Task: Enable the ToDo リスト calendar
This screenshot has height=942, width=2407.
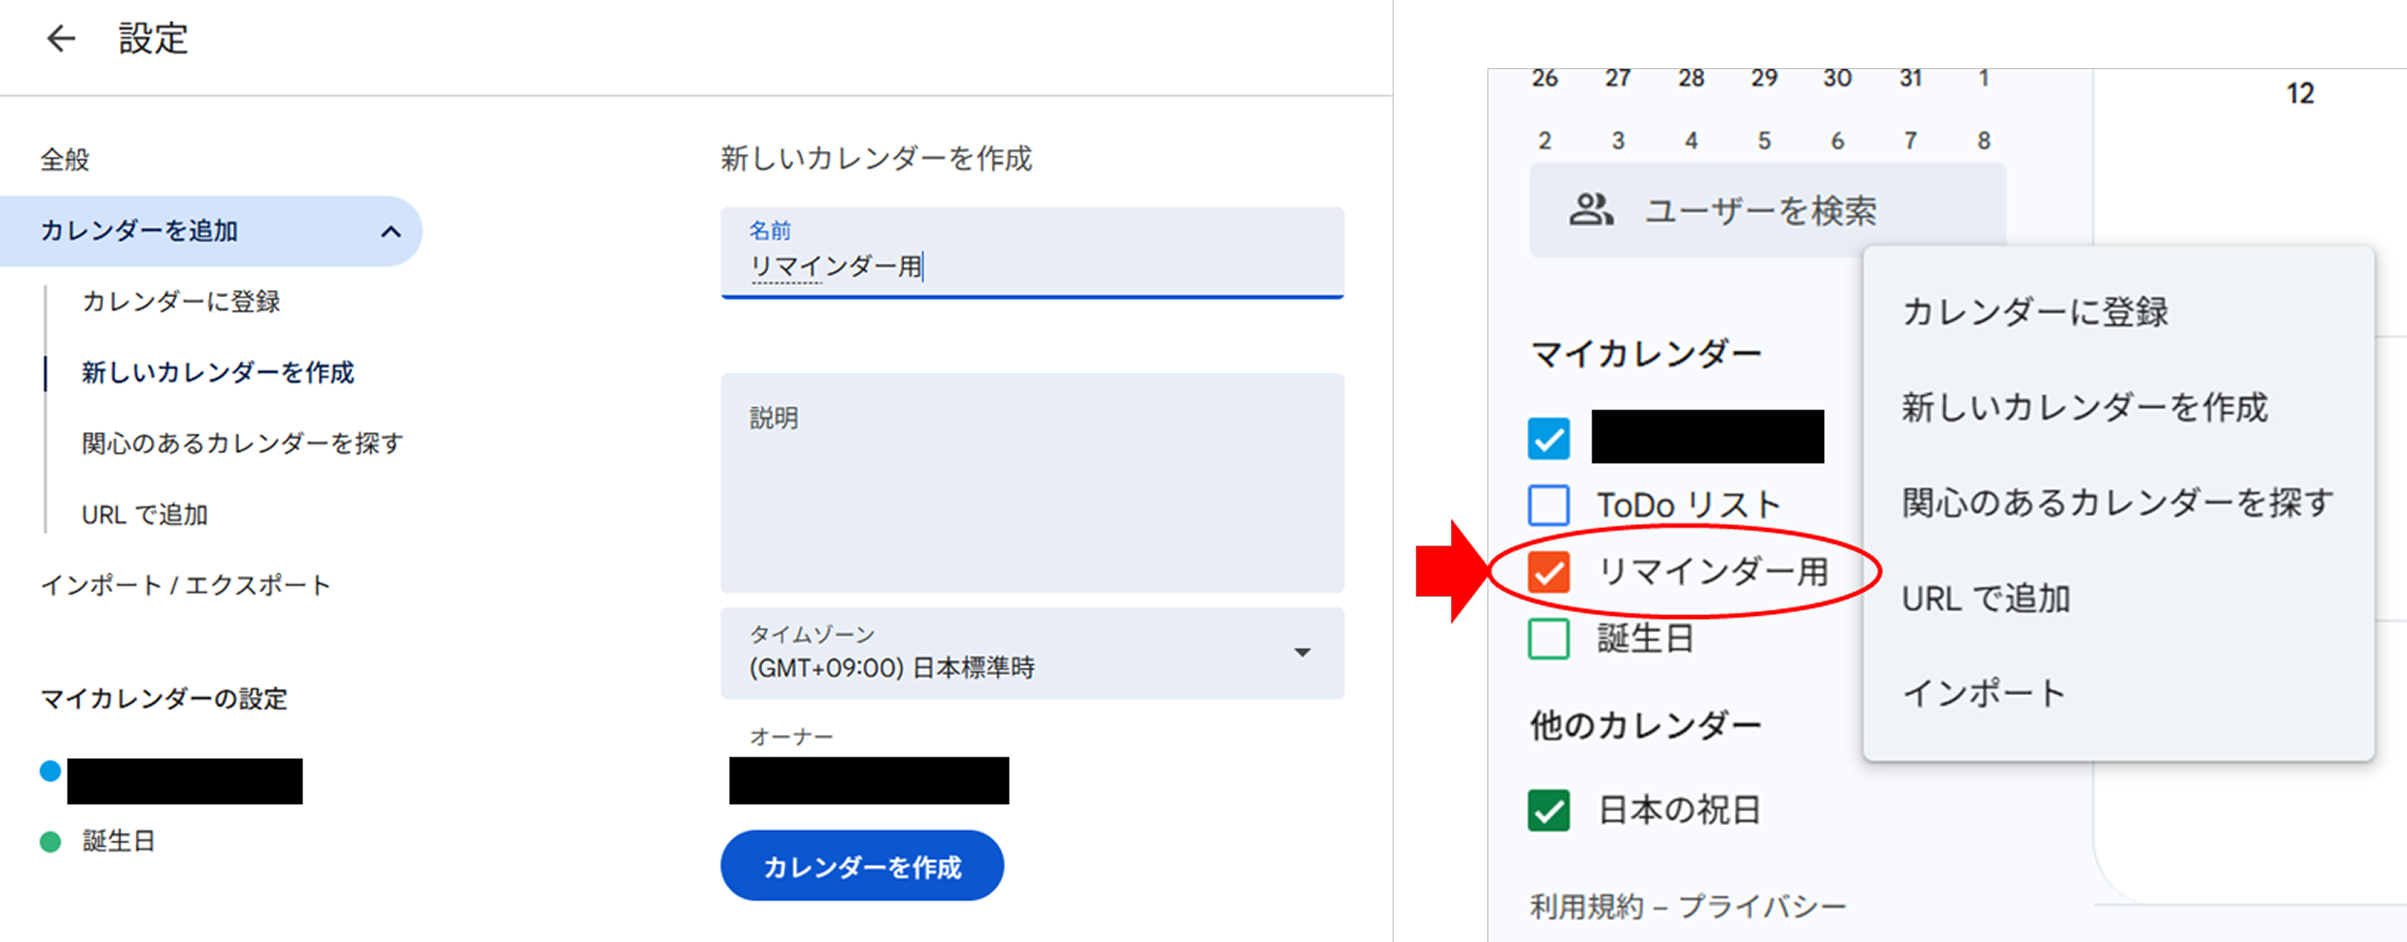Action: [1548, 505]
